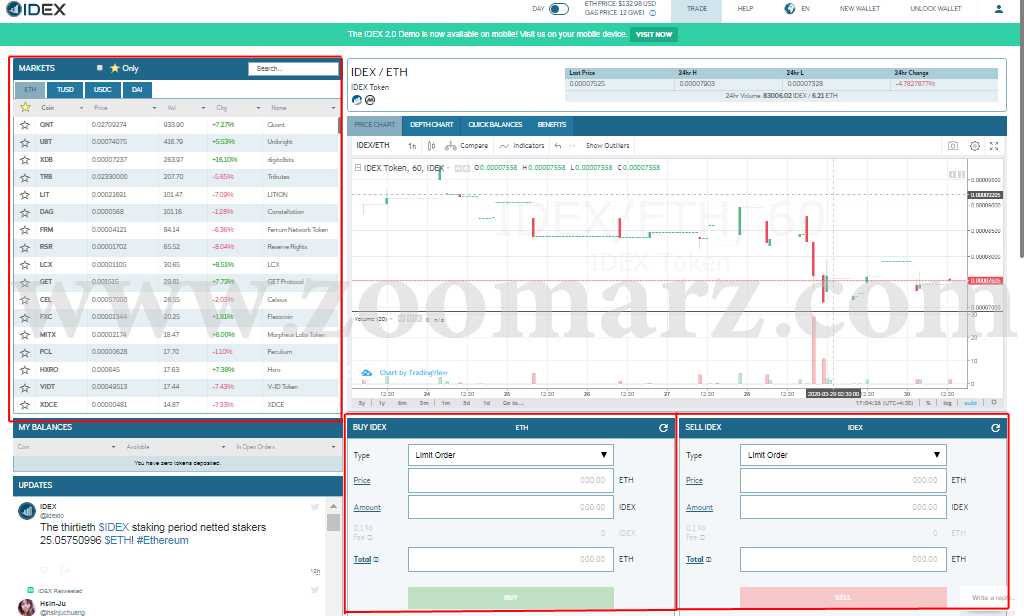Switch to the Depth Chart tab
Screen dimensions: 1024x616
432,125
